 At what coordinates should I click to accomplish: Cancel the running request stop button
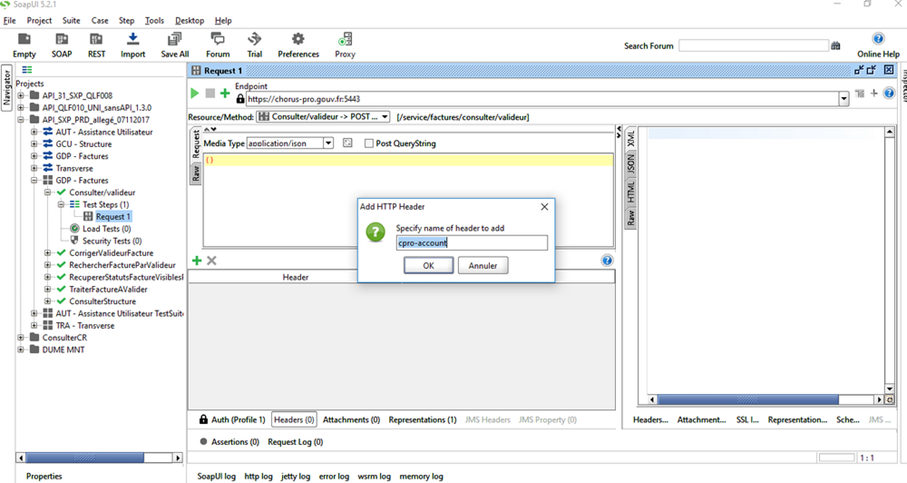coord(210,93)
